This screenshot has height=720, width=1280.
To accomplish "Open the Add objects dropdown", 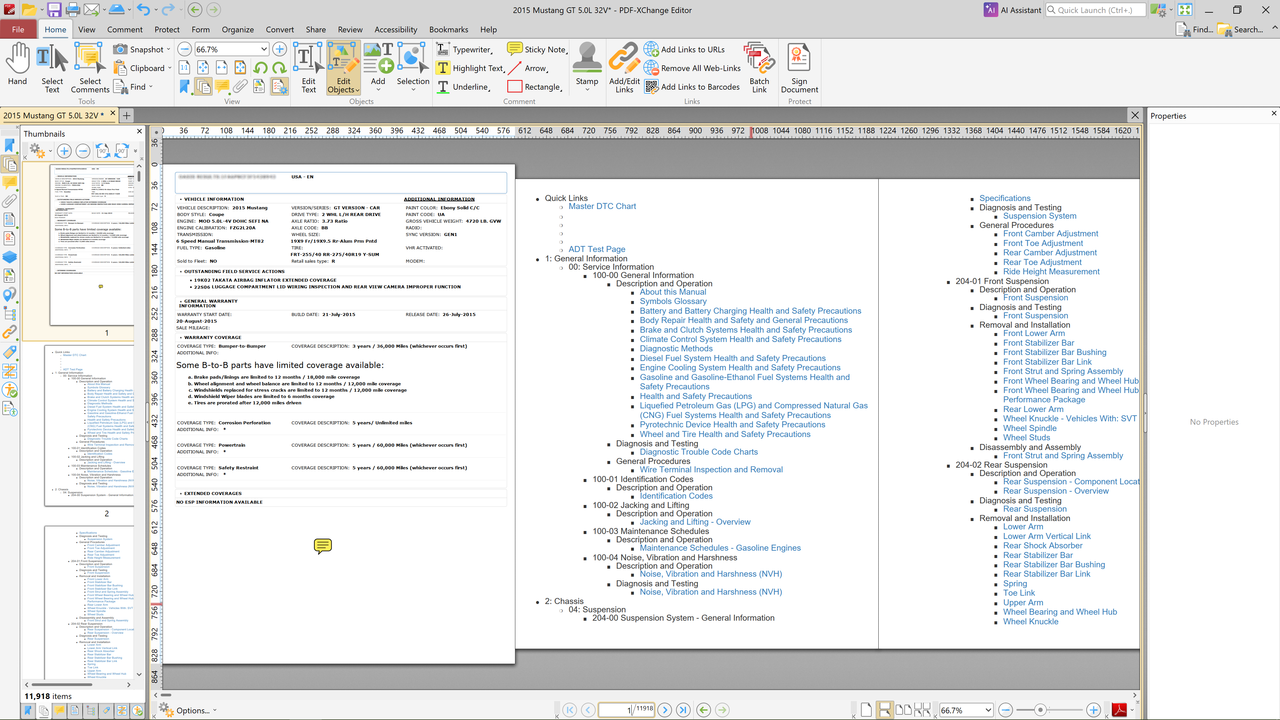I will coord(378,87).
